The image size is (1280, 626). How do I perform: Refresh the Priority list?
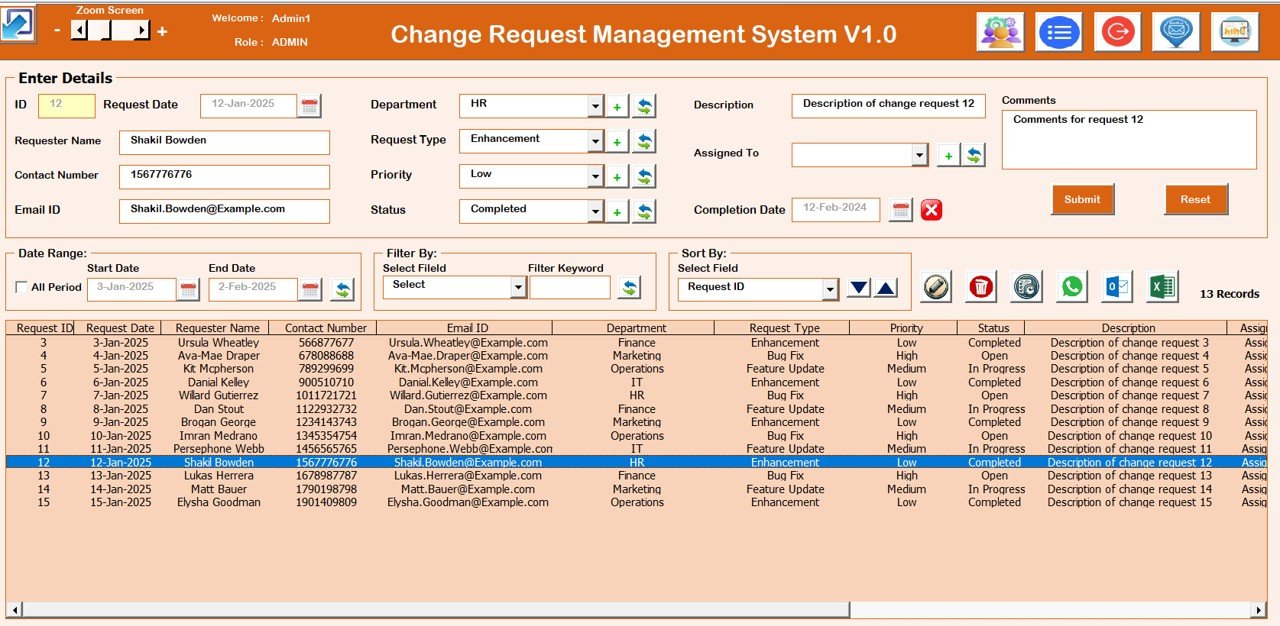[644, 177]
